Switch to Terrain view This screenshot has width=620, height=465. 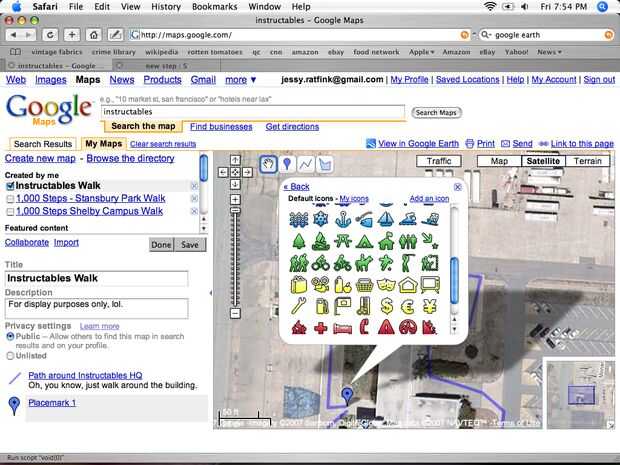coord(588,161)
